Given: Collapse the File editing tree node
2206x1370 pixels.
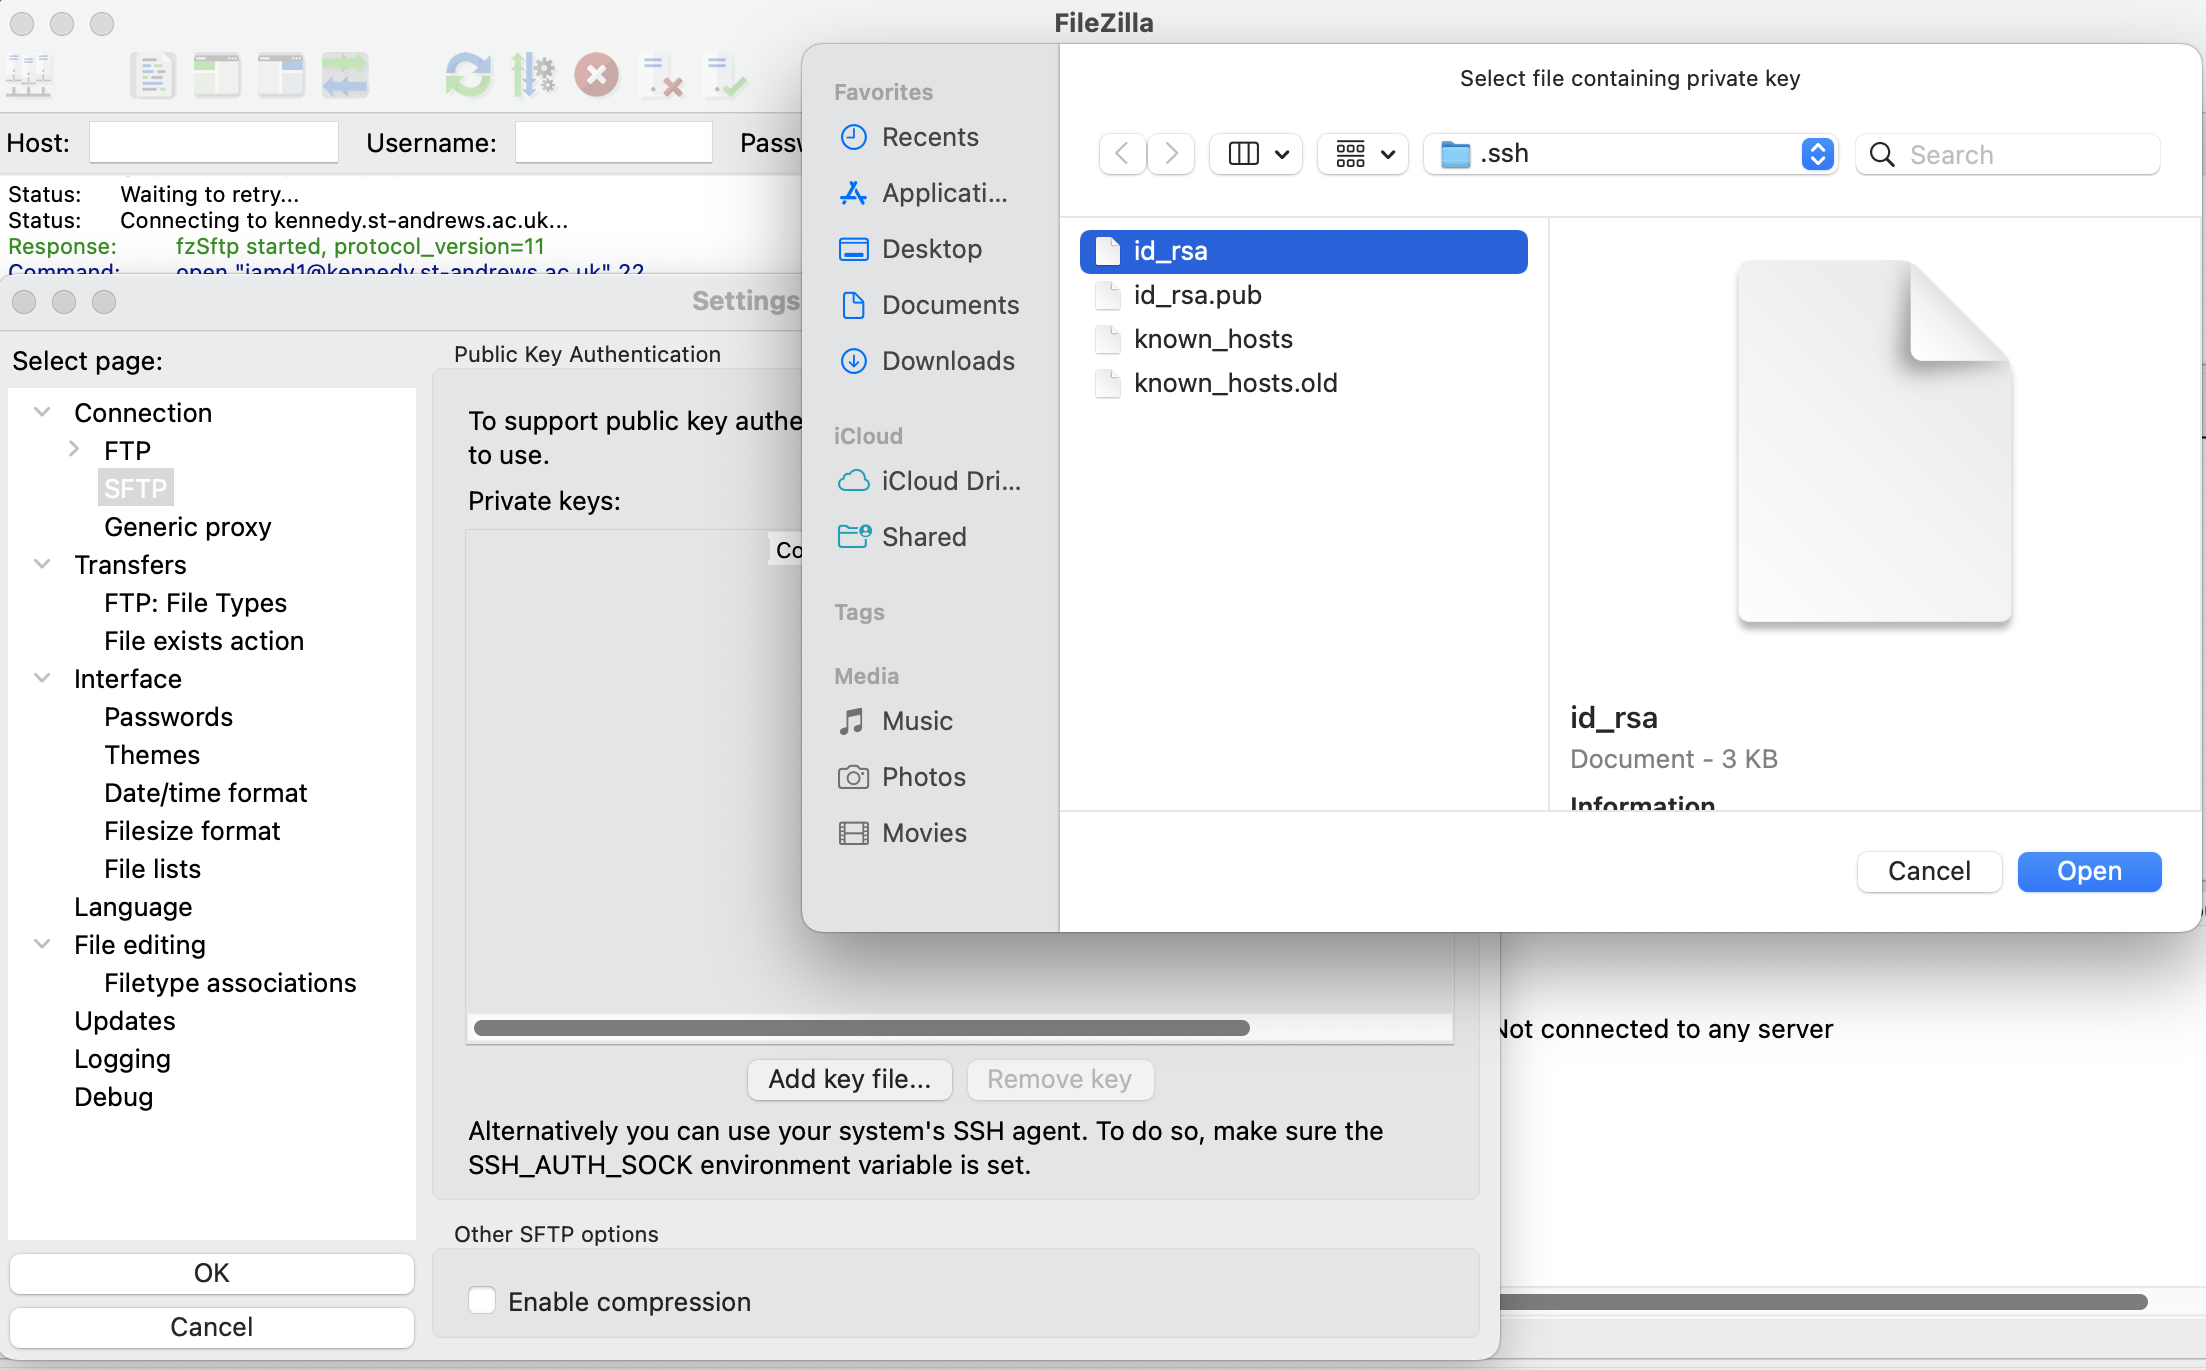Looking at the screenshot, I should [x=42, y=944].
